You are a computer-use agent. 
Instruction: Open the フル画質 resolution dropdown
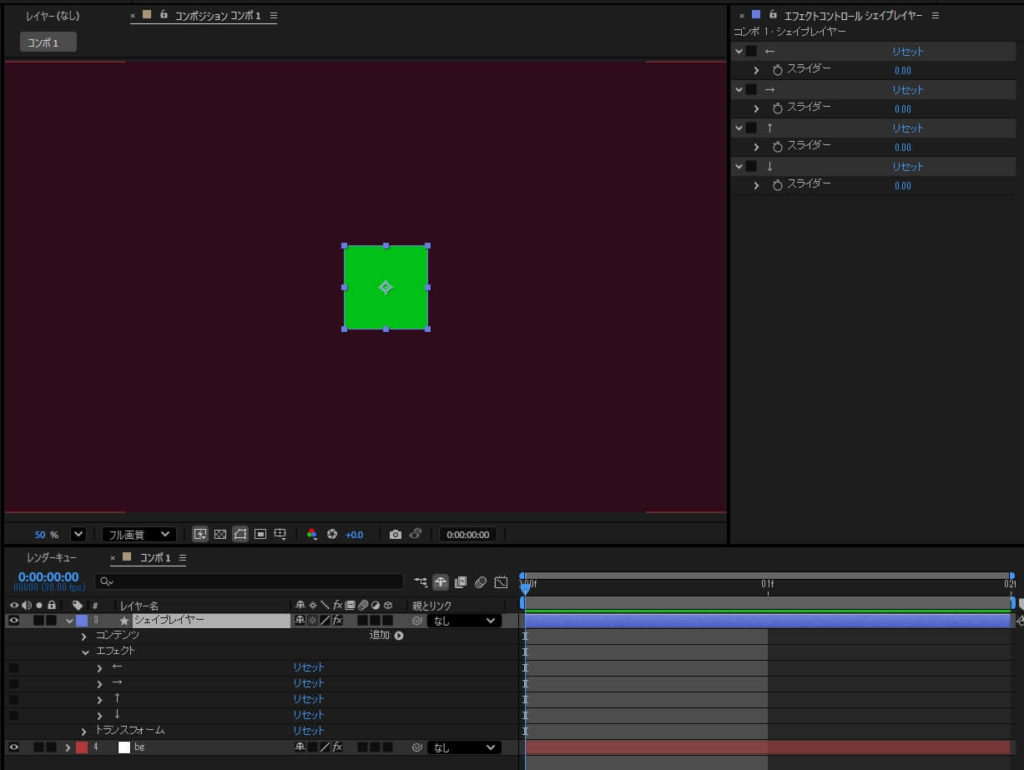(139, 534)
